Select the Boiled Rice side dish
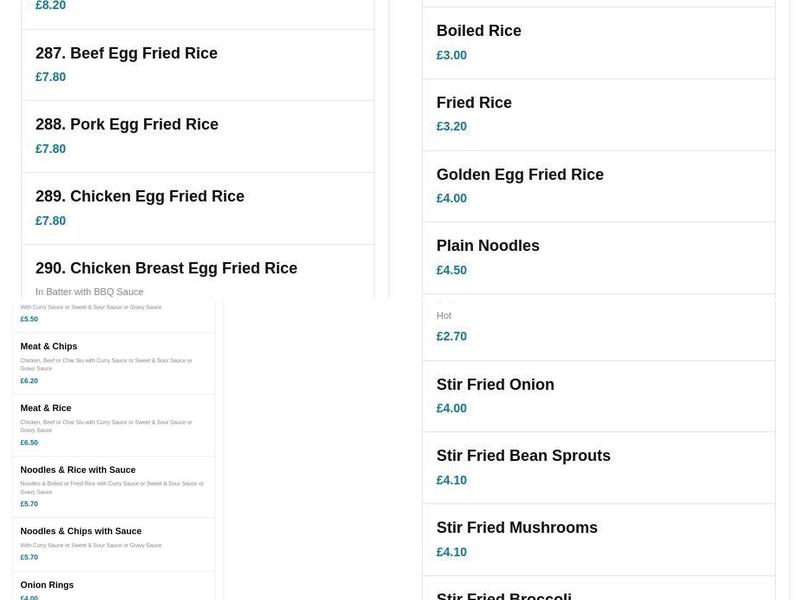This screenshot has width=800, height=600. click(x=478, y=30)
